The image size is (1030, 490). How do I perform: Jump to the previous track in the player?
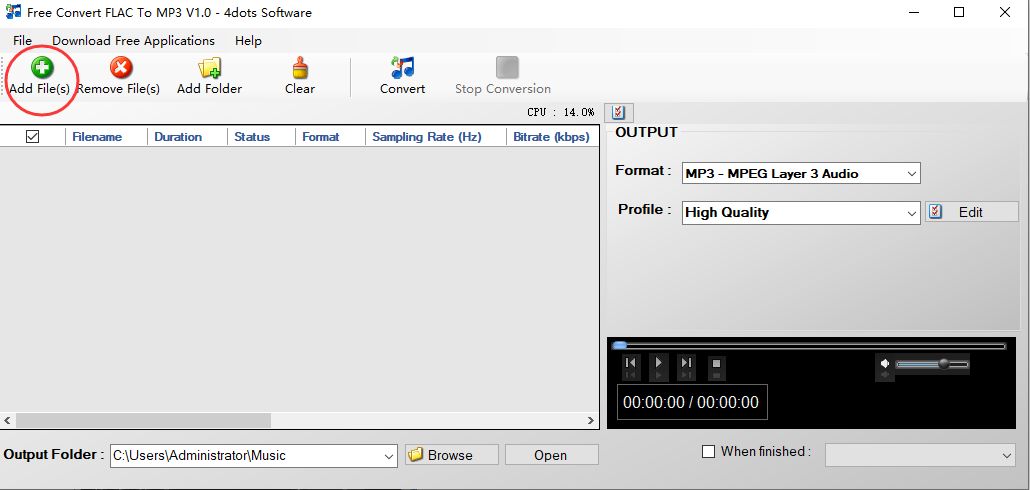pos(630,363)
